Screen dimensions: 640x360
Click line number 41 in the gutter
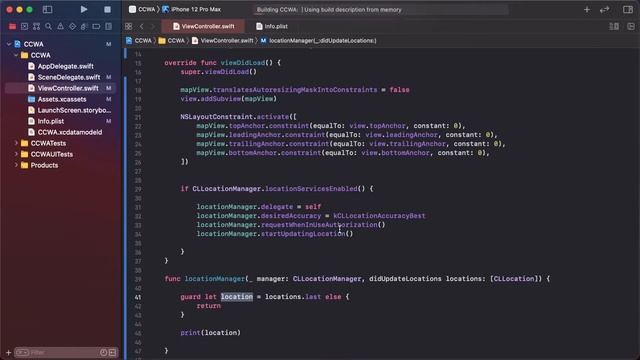click(x=138, y=297)
